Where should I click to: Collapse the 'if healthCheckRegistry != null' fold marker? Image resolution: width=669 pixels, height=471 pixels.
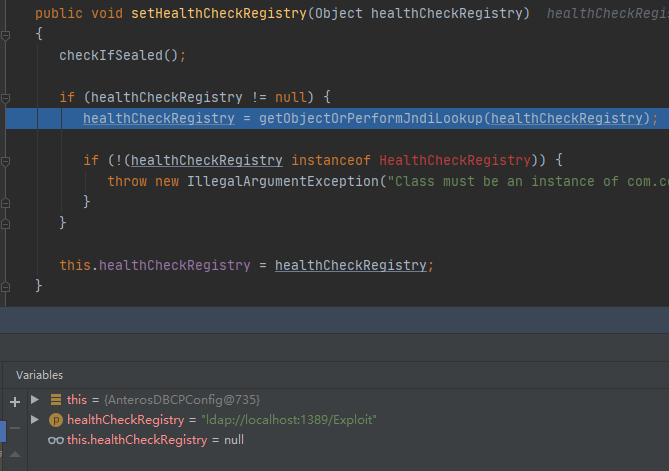(x=6, y=97)
